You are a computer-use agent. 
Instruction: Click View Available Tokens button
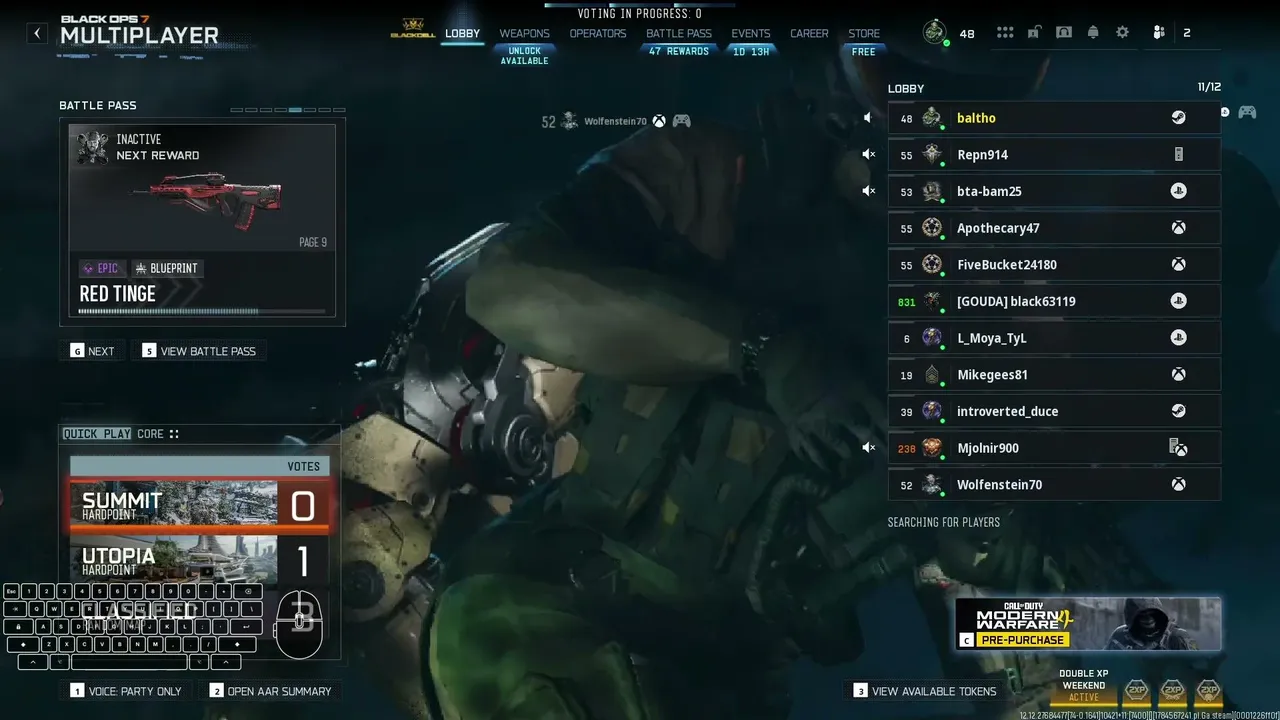pyautogui.click(x=925, y=691)
